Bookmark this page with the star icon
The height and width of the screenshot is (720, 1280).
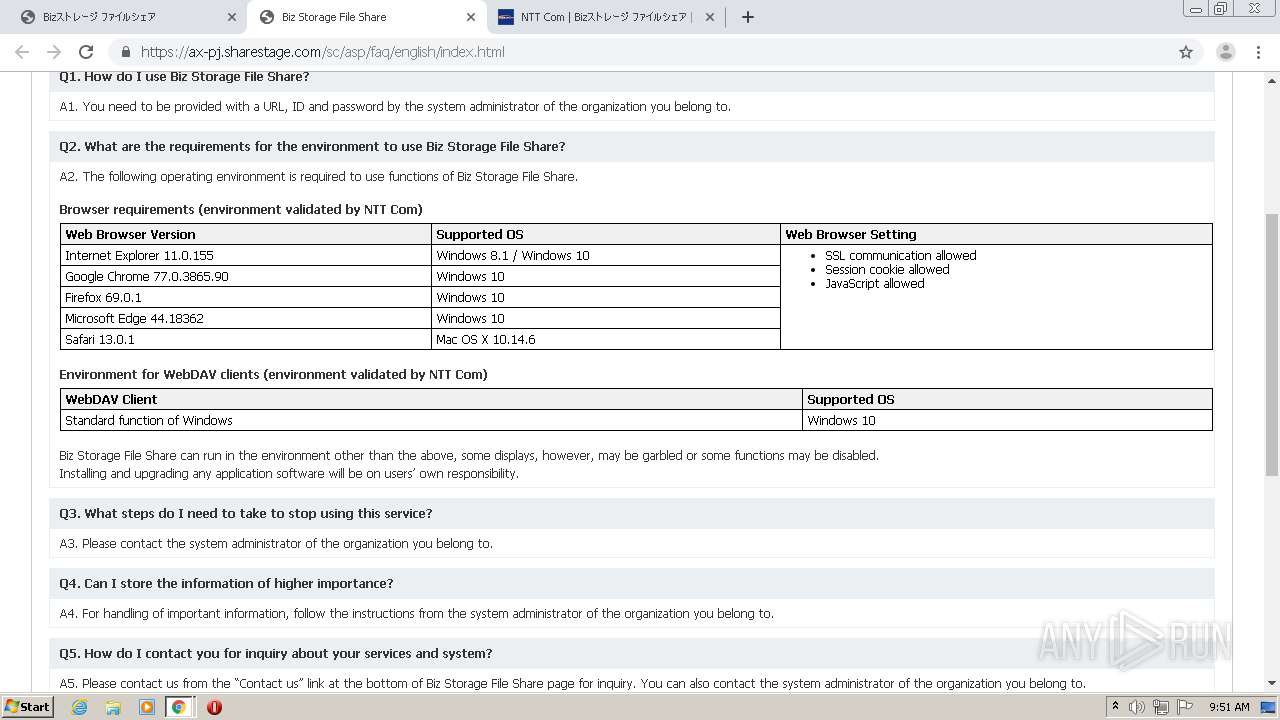point(1186,52)
